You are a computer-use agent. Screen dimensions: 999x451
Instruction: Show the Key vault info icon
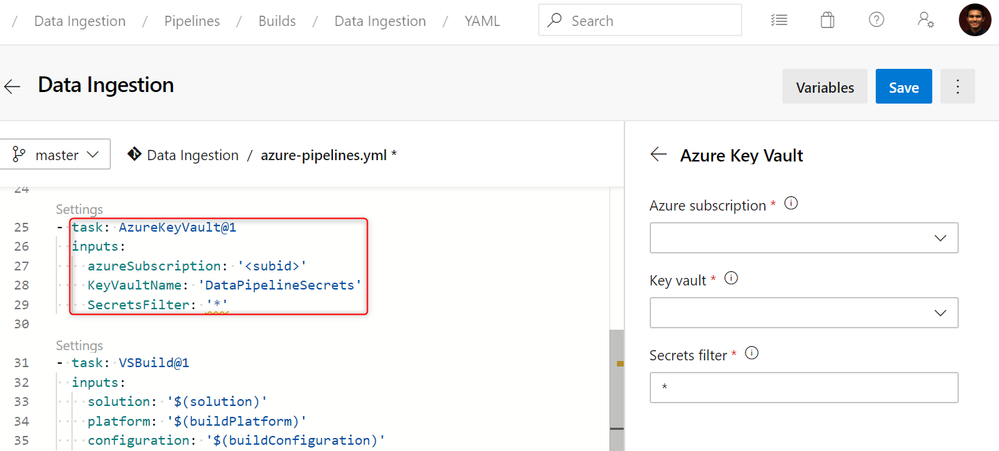coord(730,279)
